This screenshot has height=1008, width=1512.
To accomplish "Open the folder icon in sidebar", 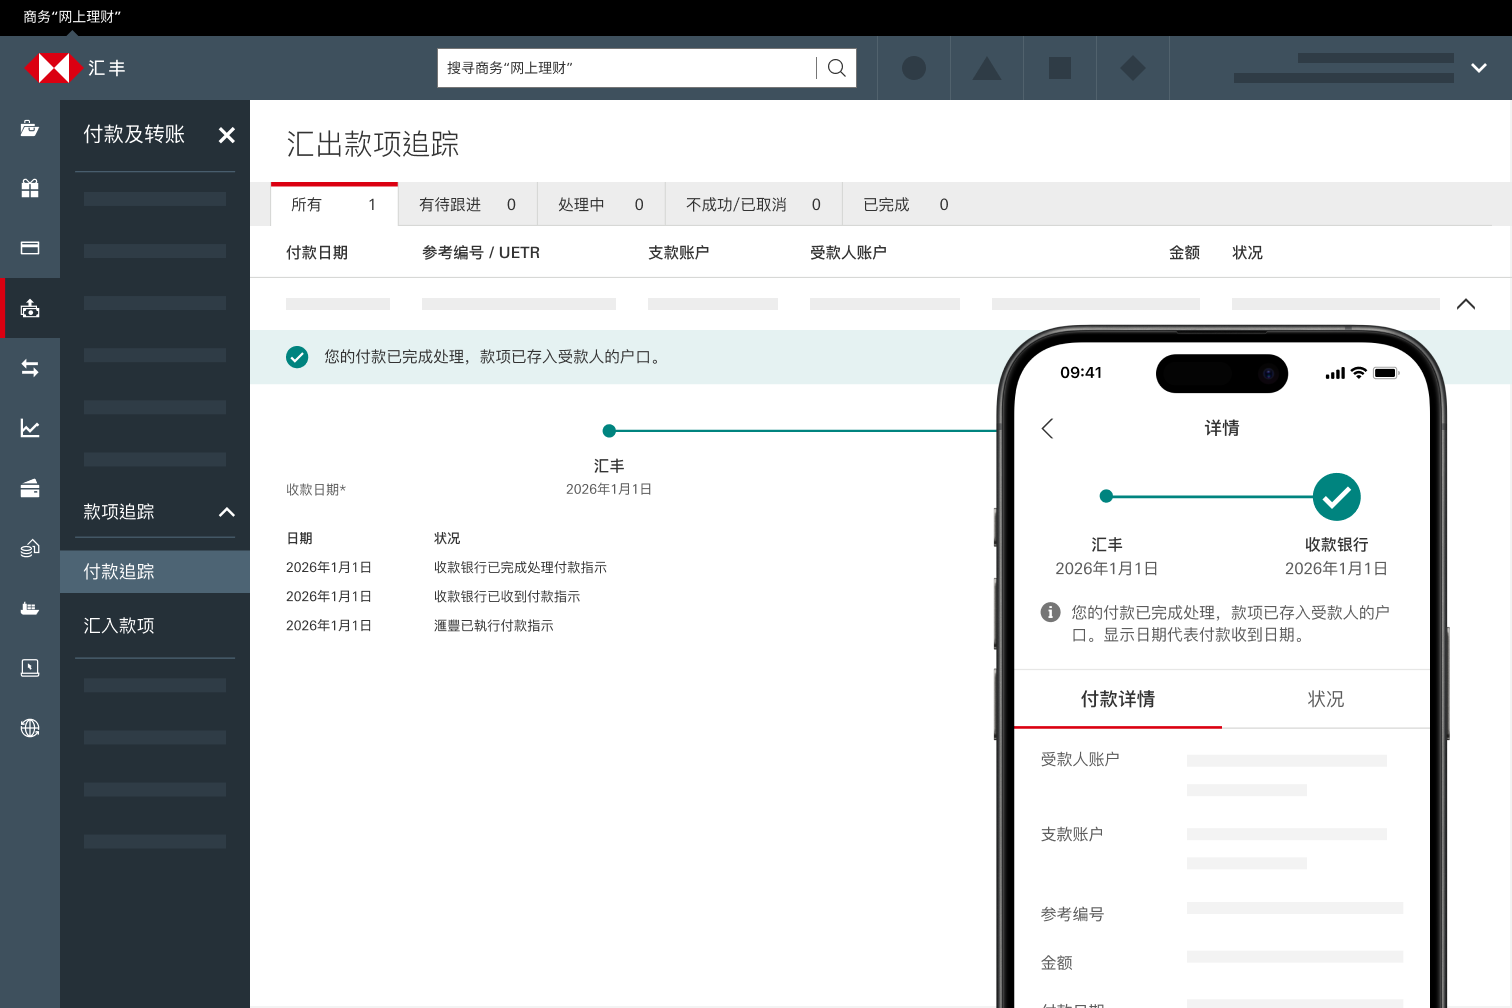I will 30,128.
